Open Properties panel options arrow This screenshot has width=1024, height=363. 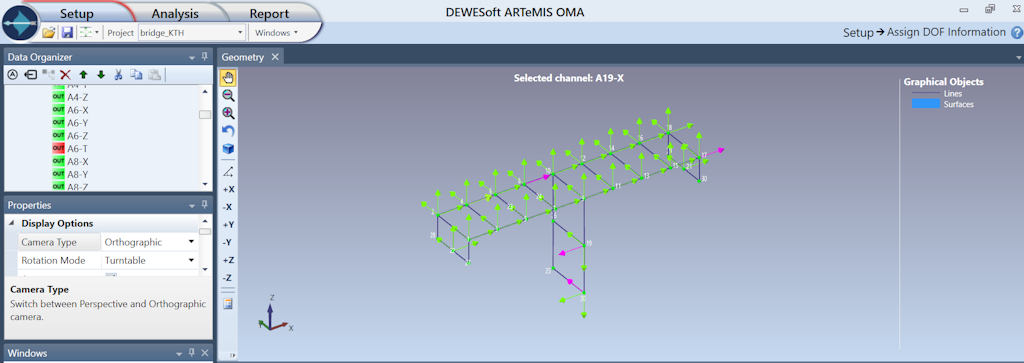(x=191, y=205)
